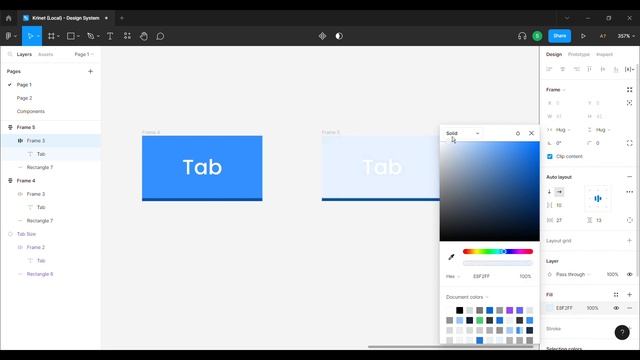Click the search icon in Layers panel
The height and width of the screenshot is (360, 640).
tap(10, 54)
